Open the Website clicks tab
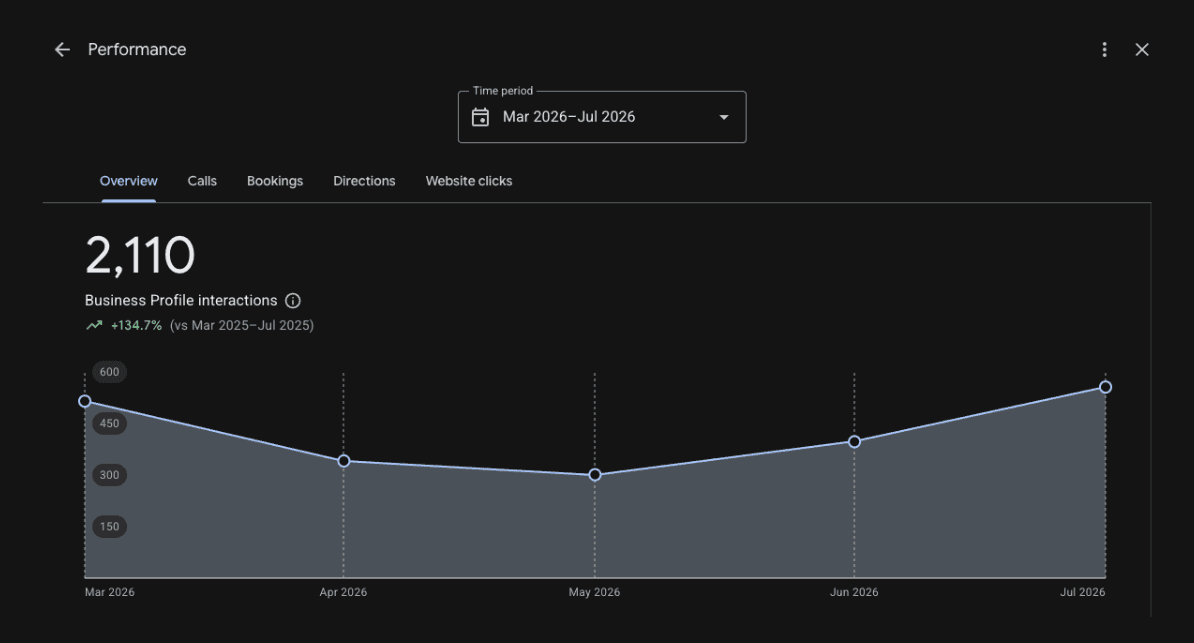The height and width of the screenshot is (643, 1194). 469,181
